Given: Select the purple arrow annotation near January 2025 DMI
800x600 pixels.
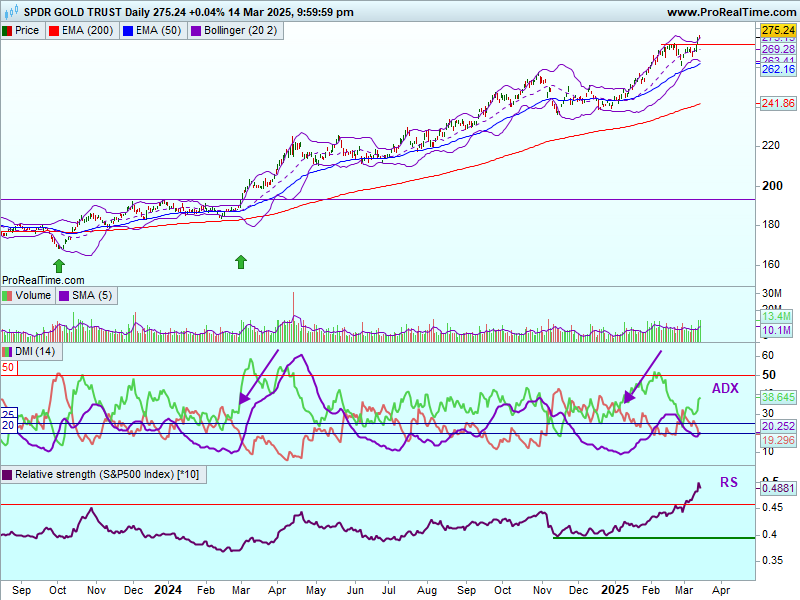Looking at the screenshot, I should [642, 377].
